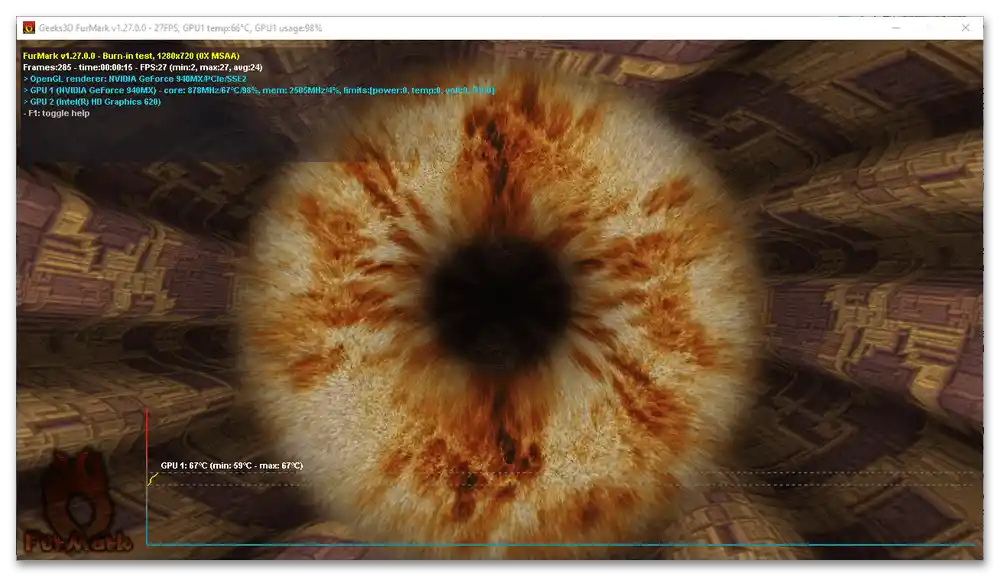The width and height of the screenshot is (1000, 577).
Task: Click 'FurMark v1.27.0.0 - Burn-in test' header line
Action: pyautogui.click(x=131, y=56)
